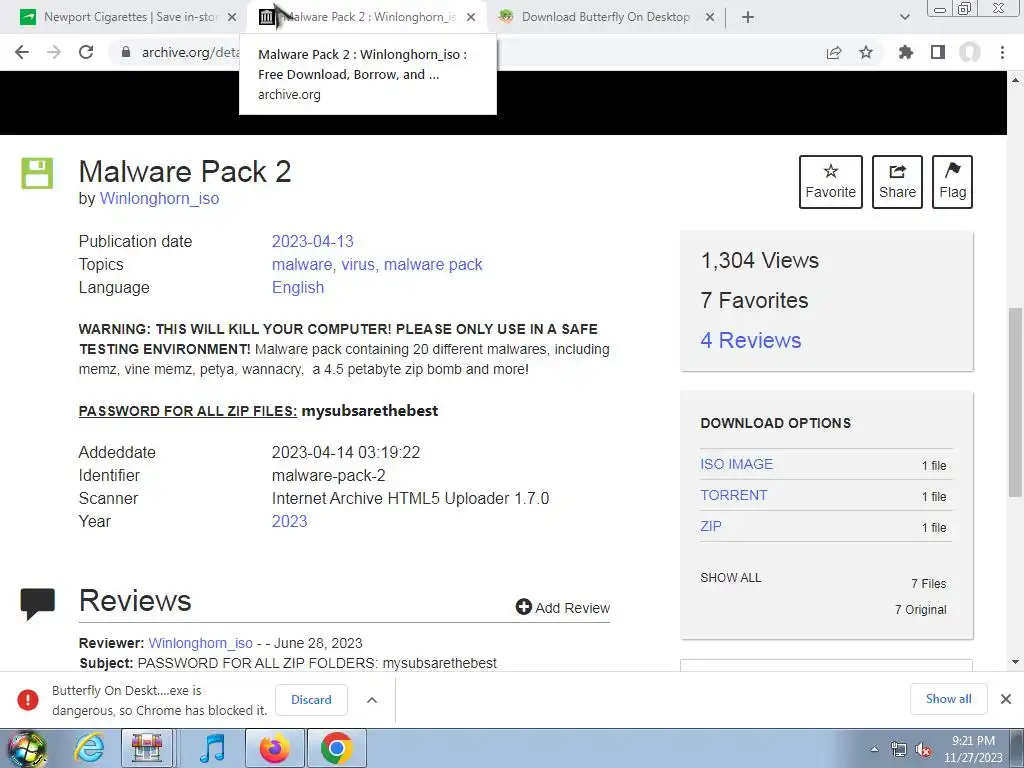Screen dimensions: 1024x768
Task: Open reviewer Winlonghorn_iso profile link
Action: coord(200,643)
